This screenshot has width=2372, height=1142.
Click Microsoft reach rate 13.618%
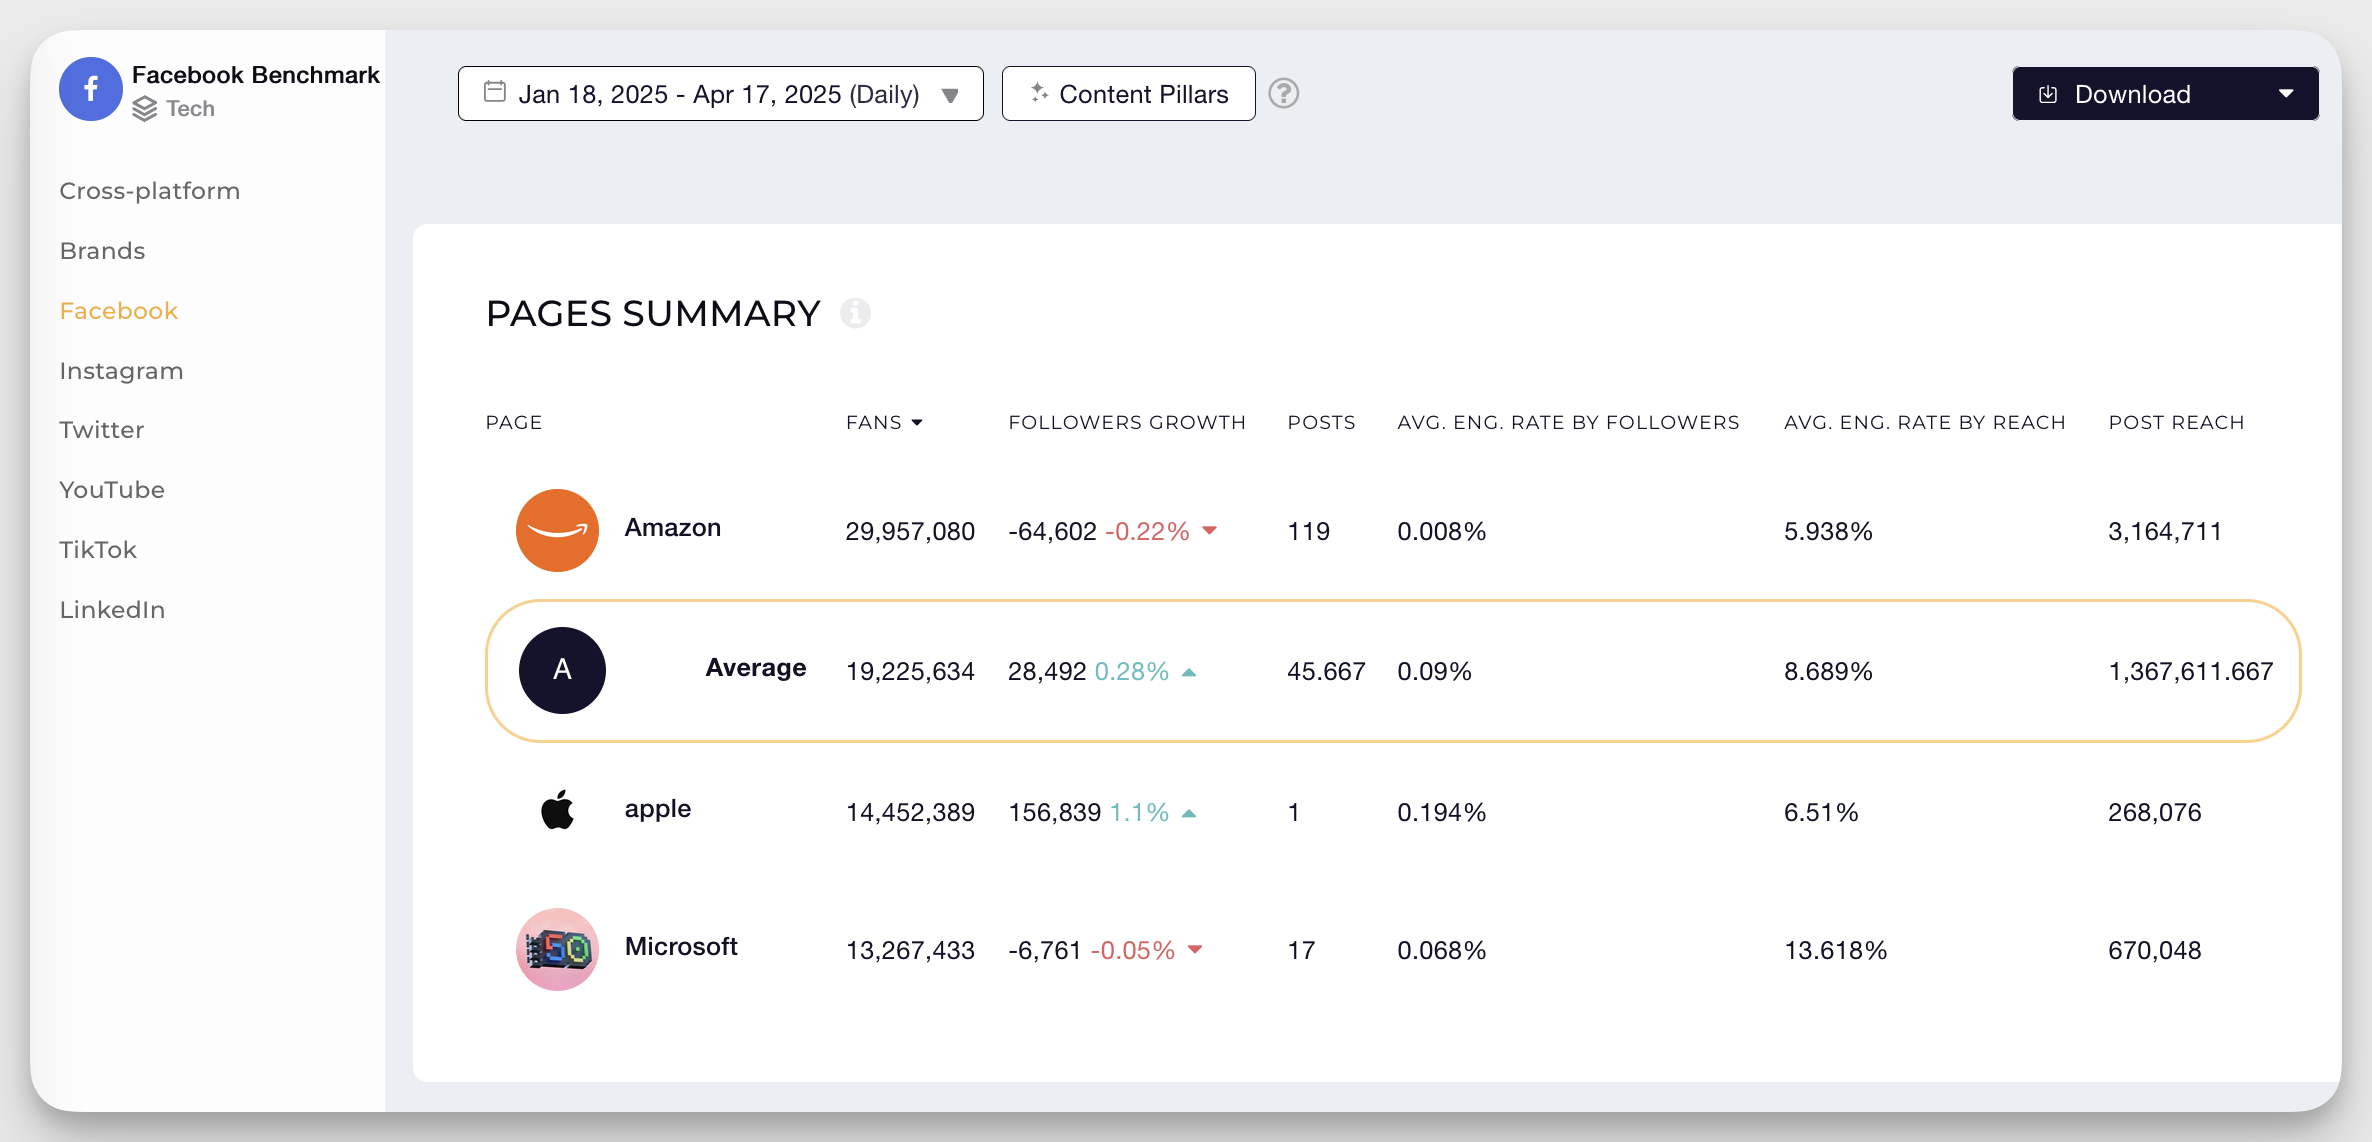pyautogui.click(x=1835, y=950)
